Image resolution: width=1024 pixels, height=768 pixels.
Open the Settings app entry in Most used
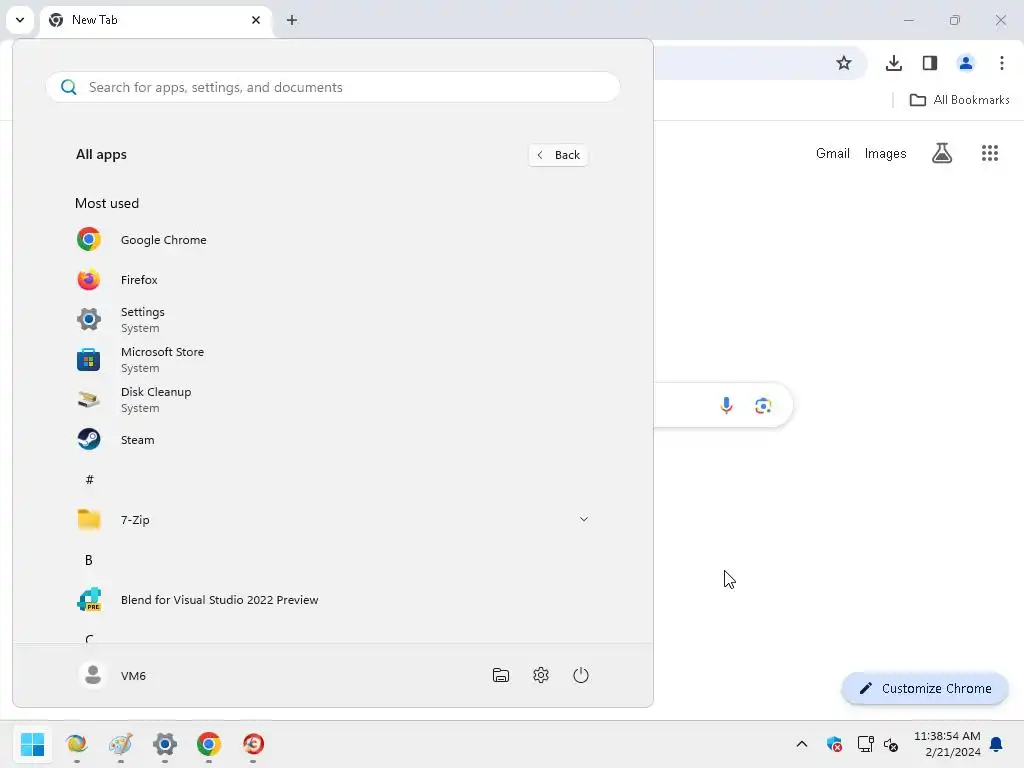click(x=332, y=319)
